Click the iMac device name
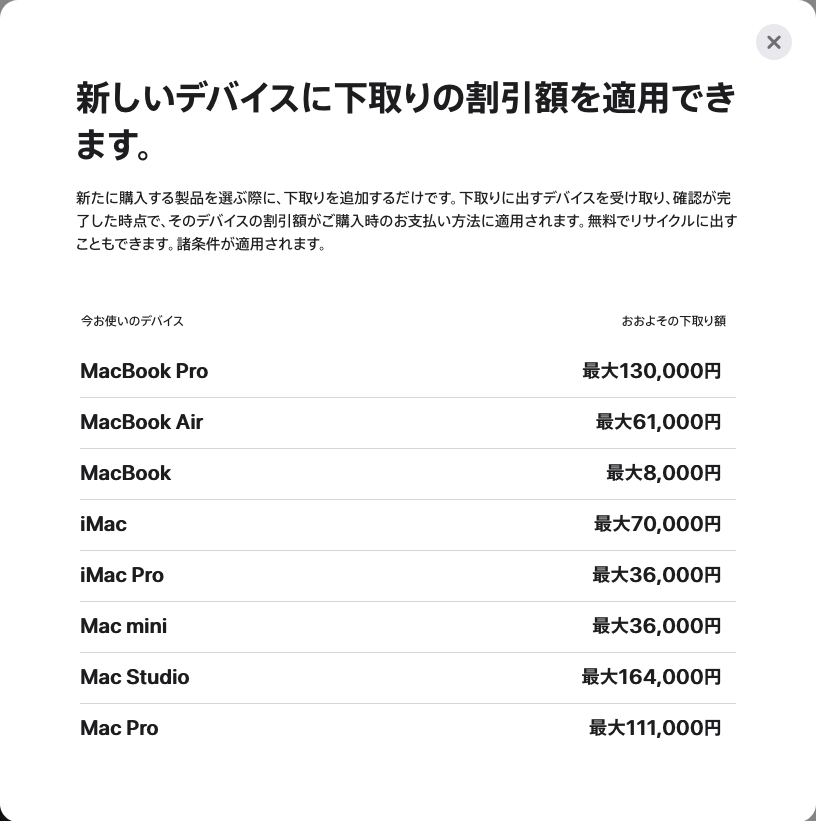 click(x=103, y=524)
